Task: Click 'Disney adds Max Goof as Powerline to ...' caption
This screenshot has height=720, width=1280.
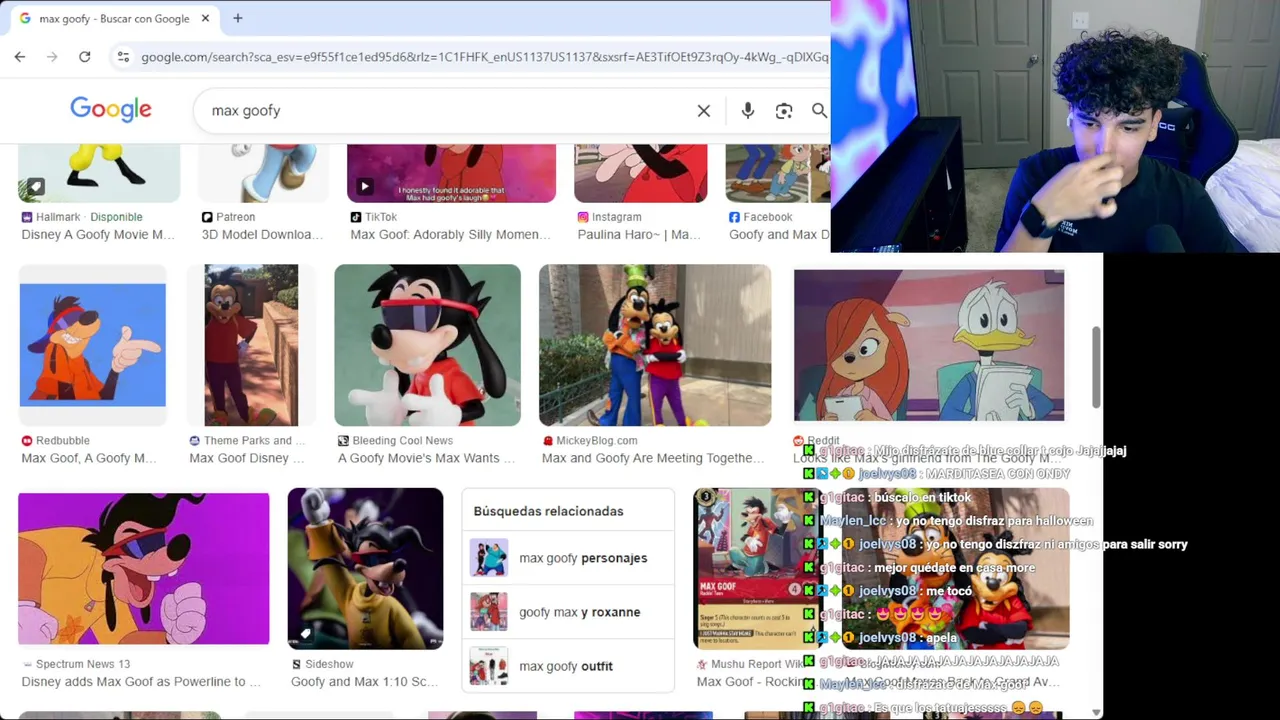Action: pyautogui.click(x=141, y=682)
